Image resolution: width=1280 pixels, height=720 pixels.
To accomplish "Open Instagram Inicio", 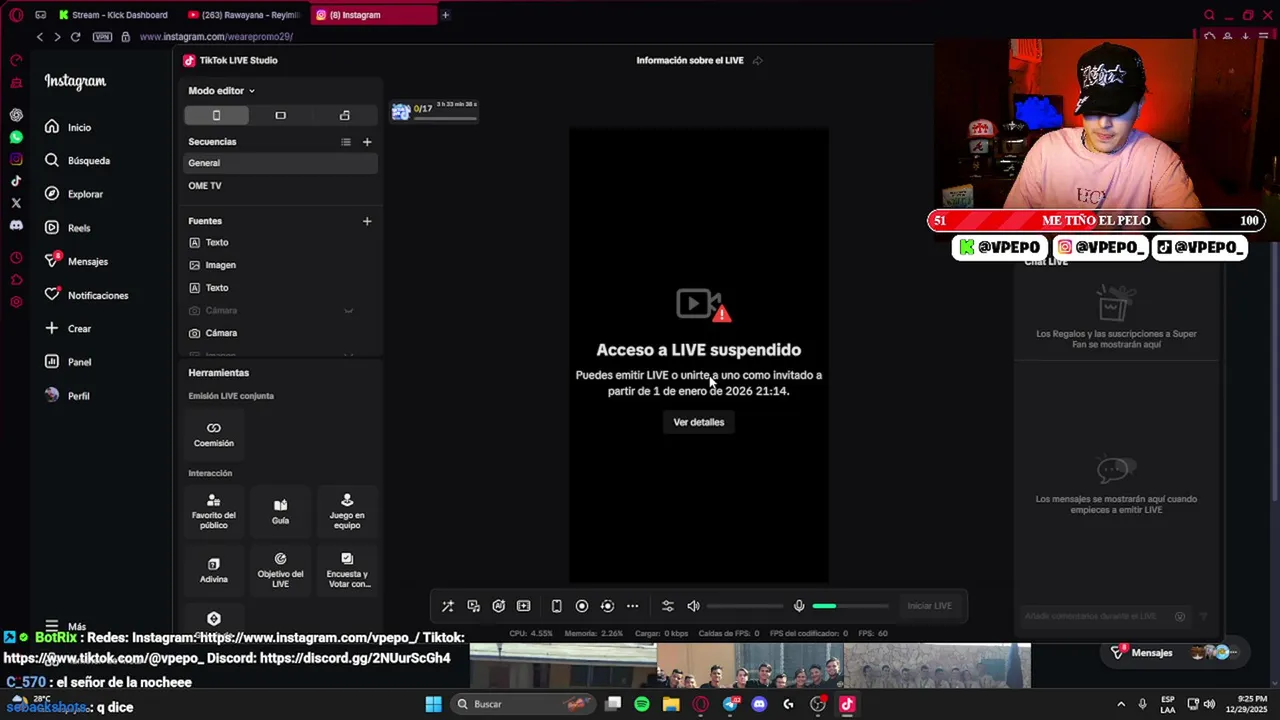I will [x=68, y=127].
